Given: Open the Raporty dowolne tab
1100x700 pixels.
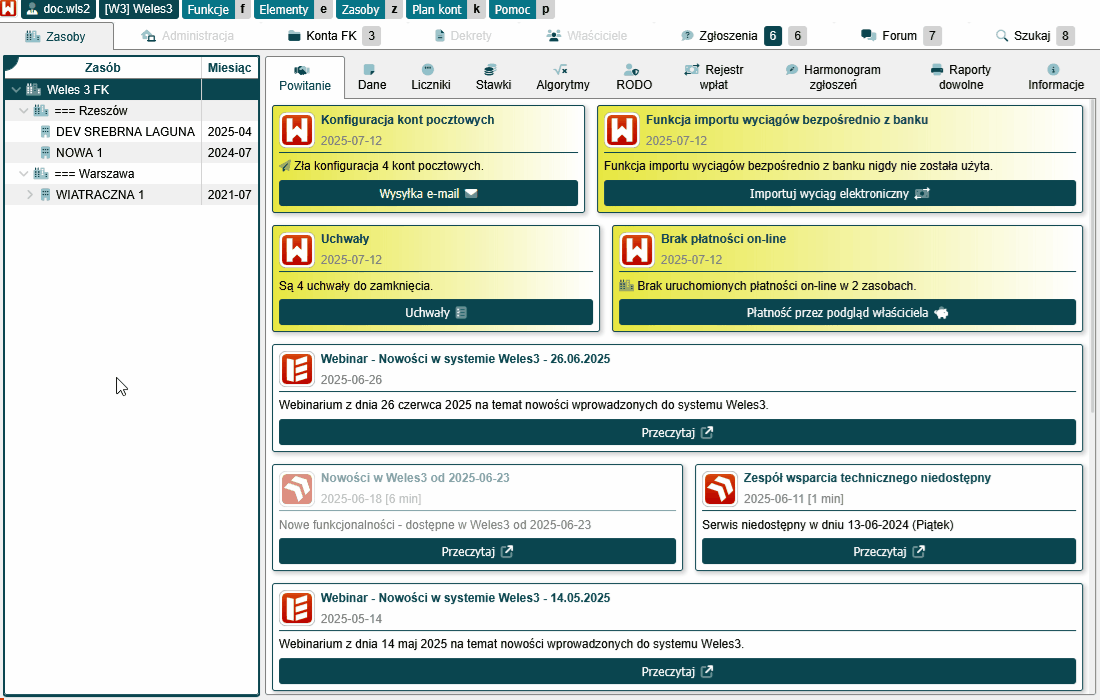Looking at the screenshot, I should click(x=960, y=77).
